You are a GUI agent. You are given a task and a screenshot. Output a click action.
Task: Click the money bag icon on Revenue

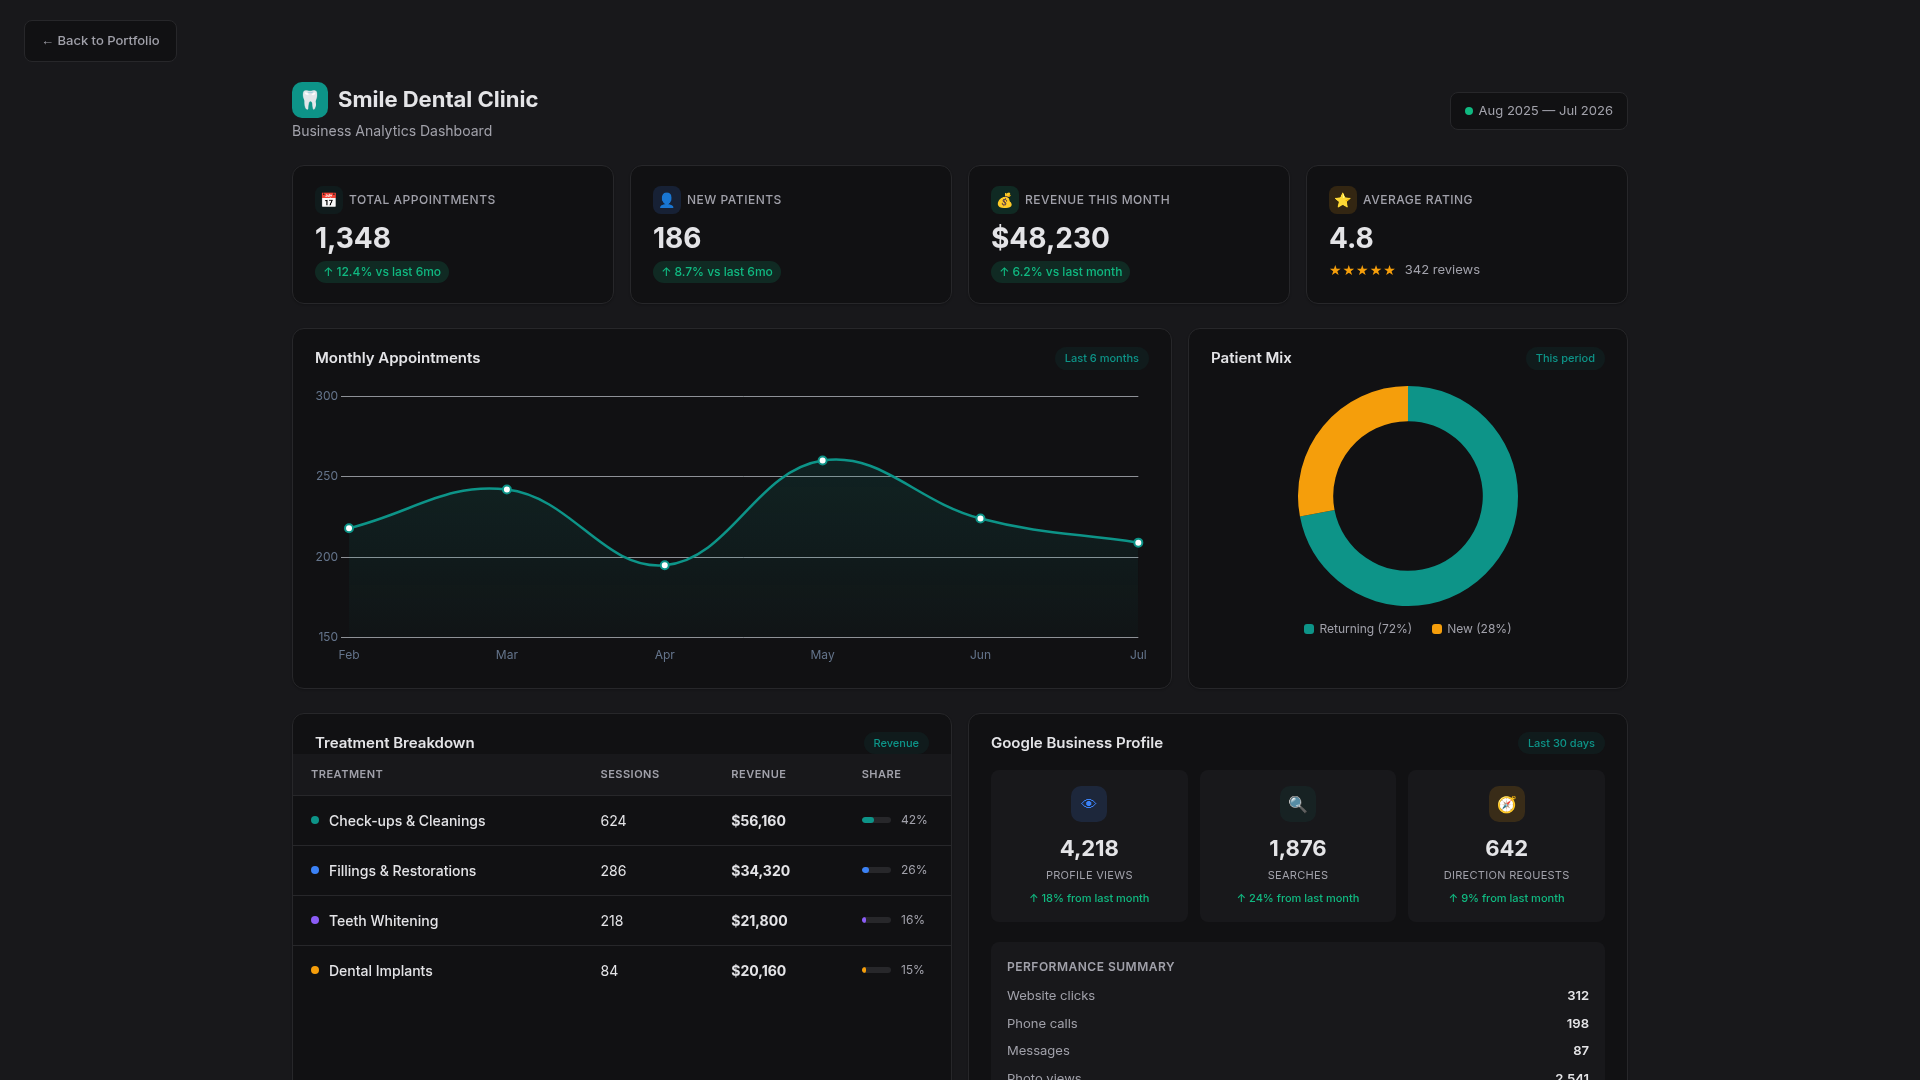coord(1005,200)
